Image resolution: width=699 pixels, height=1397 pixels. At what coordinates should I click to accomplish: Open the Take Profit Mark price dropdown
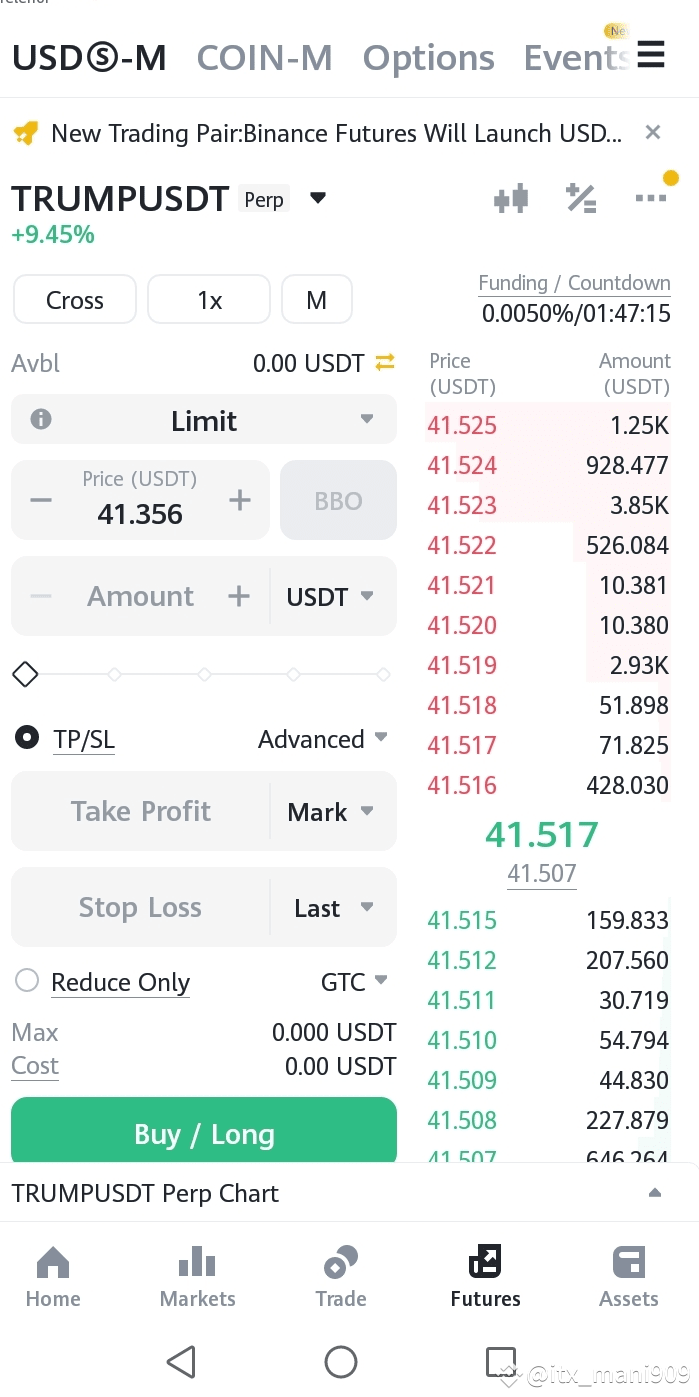[331, 812]
